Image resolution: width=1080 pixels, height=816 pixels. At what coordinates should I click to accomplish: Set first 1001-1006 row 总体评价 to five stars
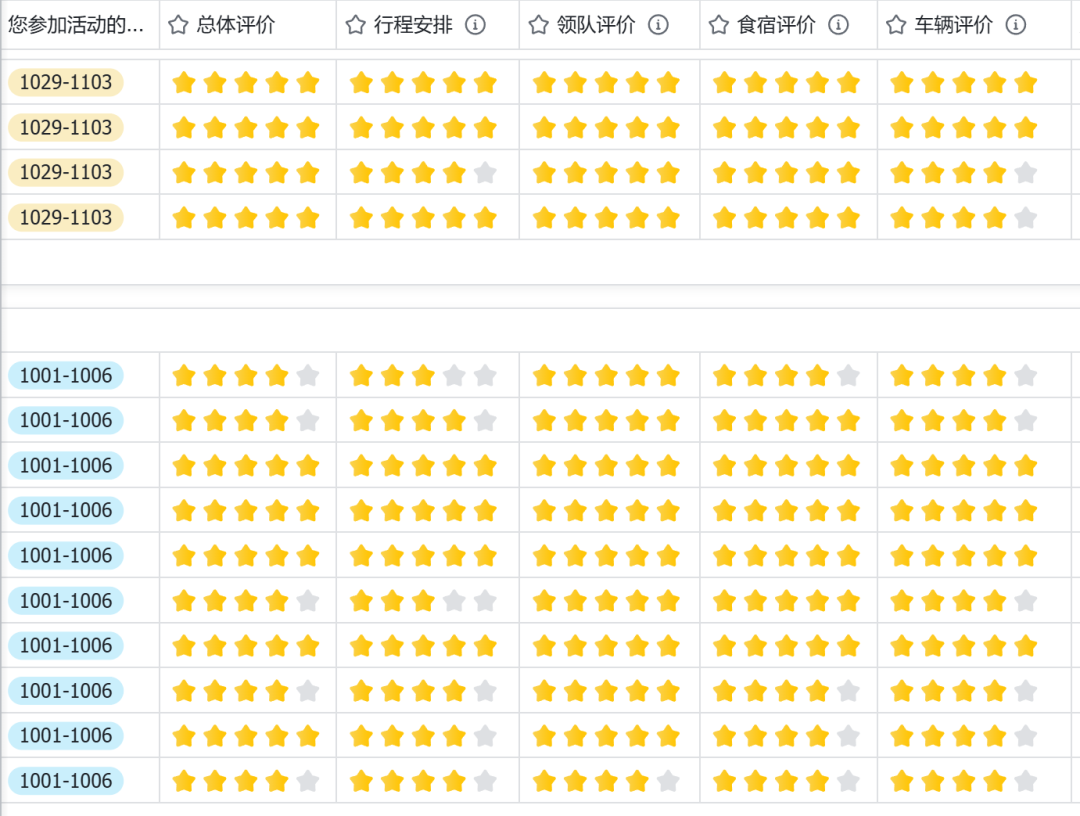coord(308,376)
